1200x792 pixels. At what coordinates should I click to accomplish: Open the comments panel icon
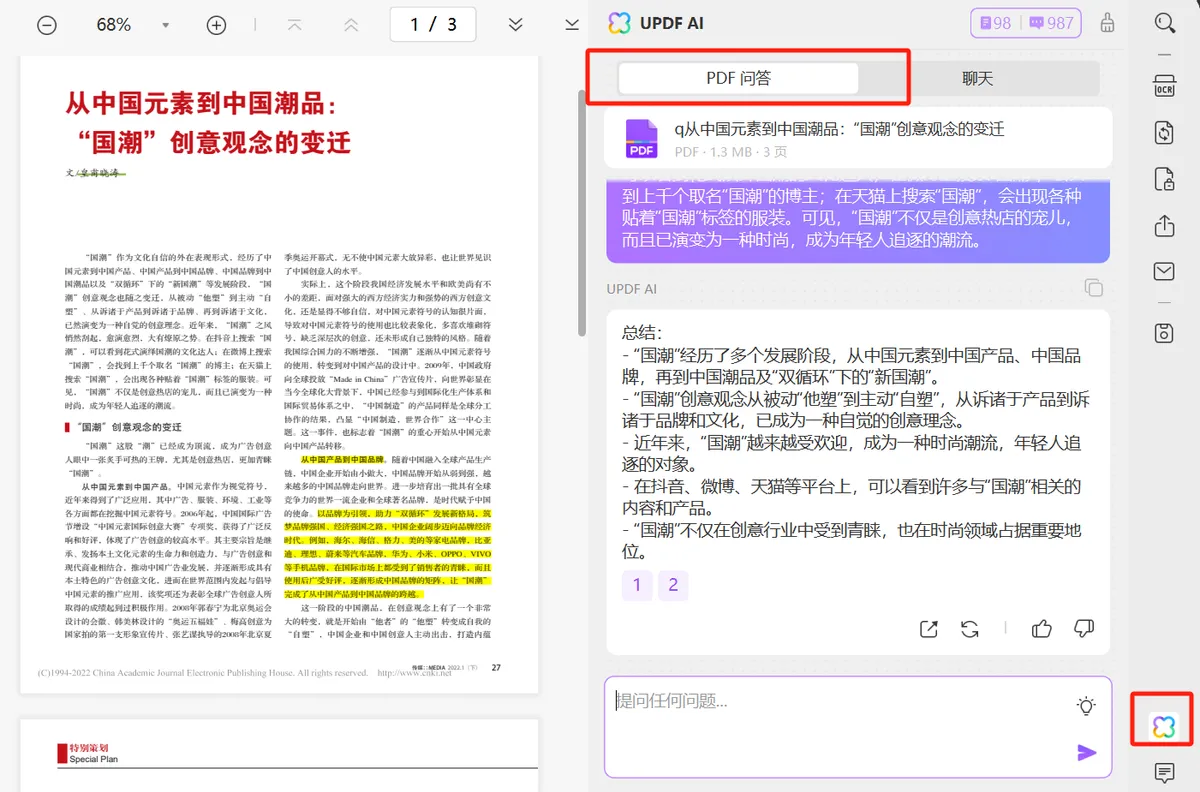coord(1164,772)
